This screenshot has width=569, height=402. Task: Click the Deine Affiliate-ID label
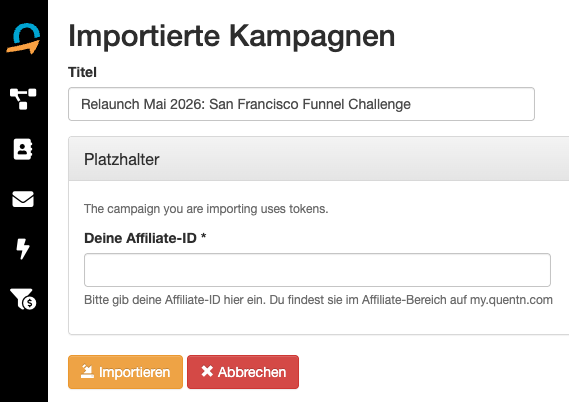click(140, 238)
